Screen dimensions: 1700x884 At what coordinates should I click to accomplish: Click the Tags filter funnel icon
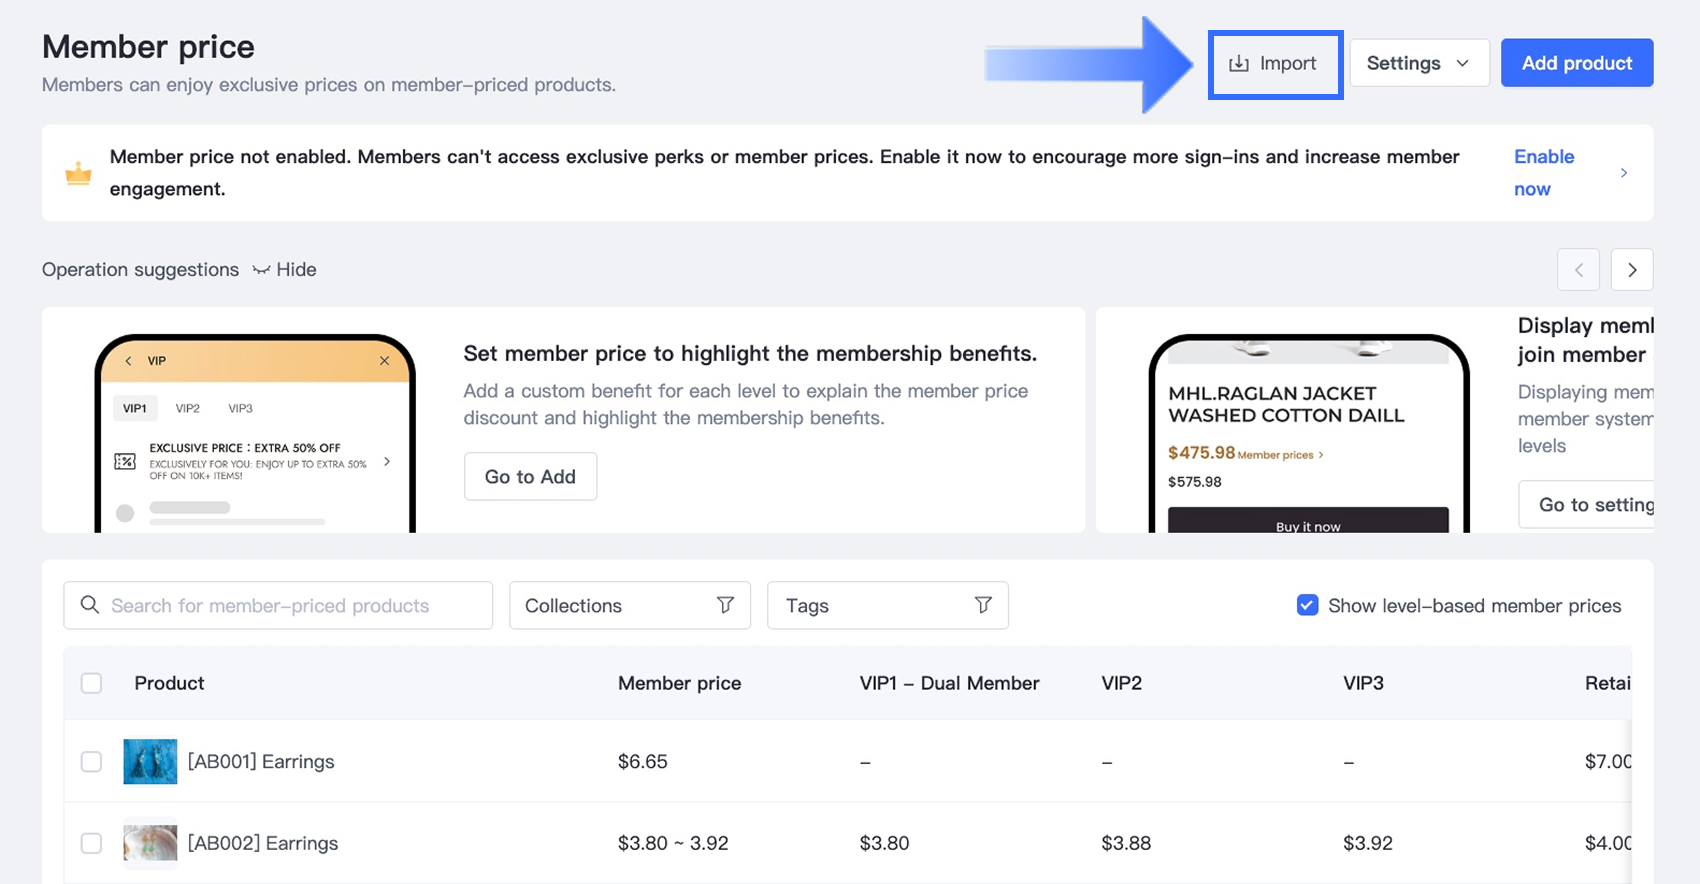click(x=983, y=605)
